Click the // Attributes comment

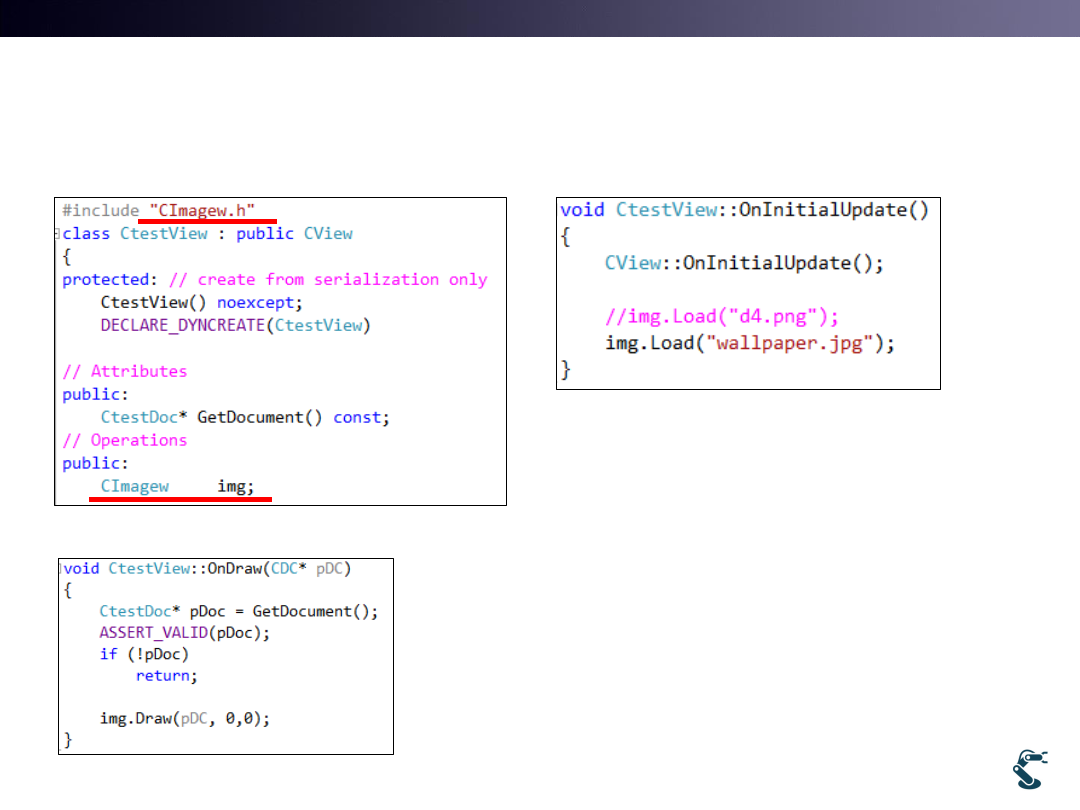click(125, 371)
